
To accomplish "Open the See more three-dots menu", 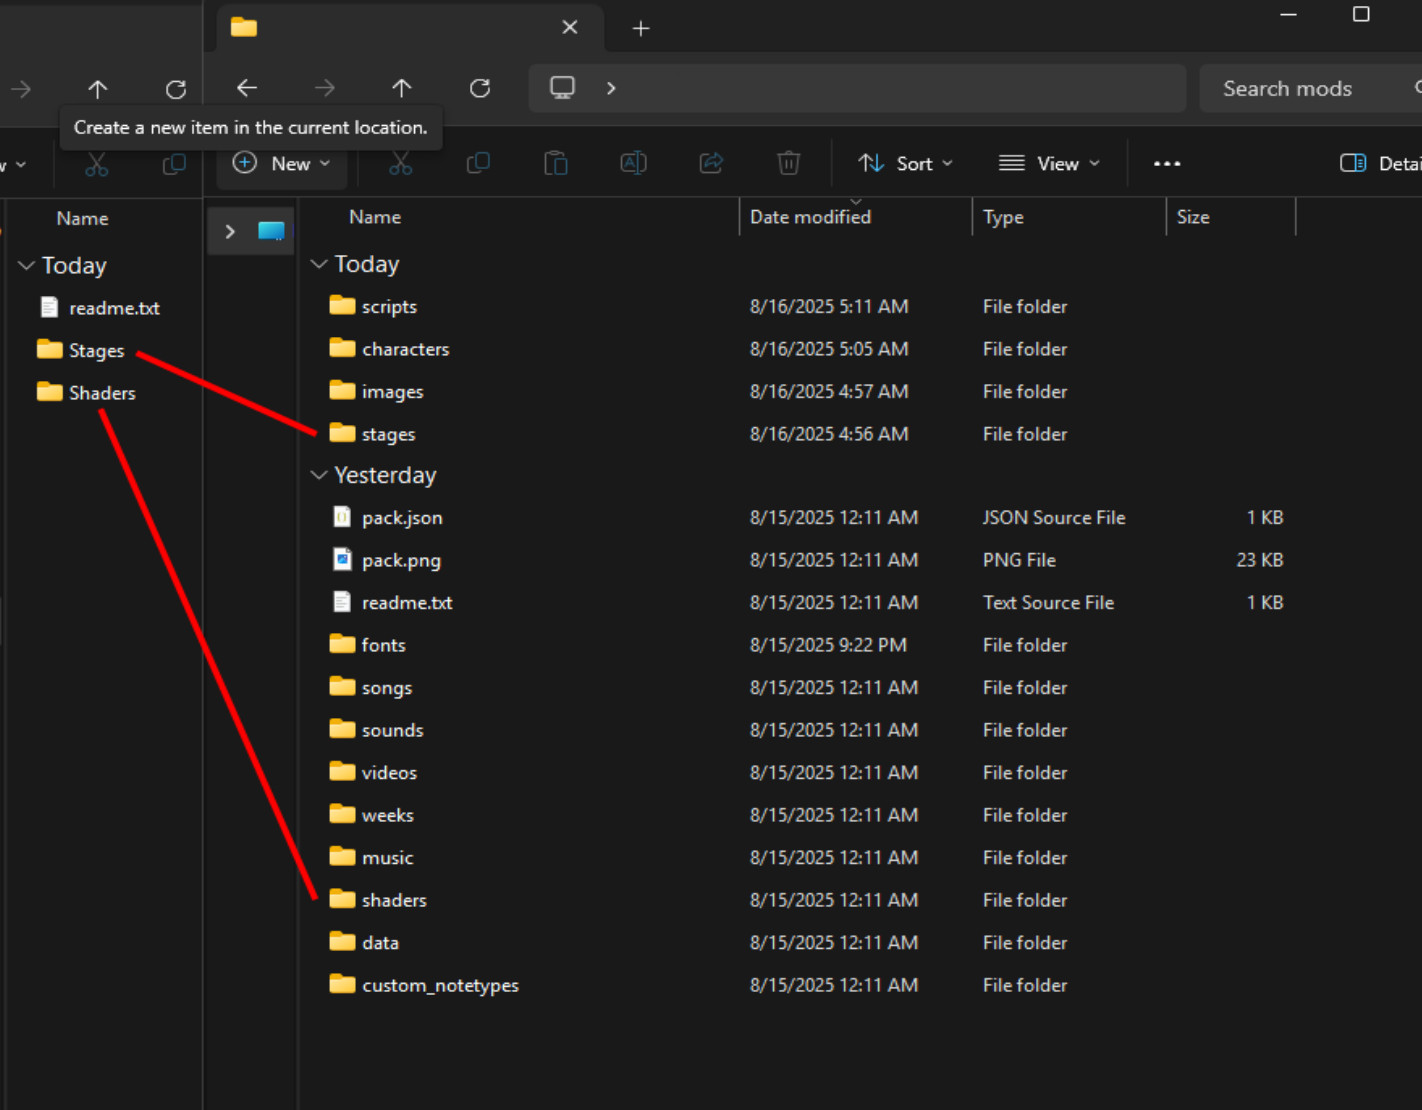I will coord(1166,163).
